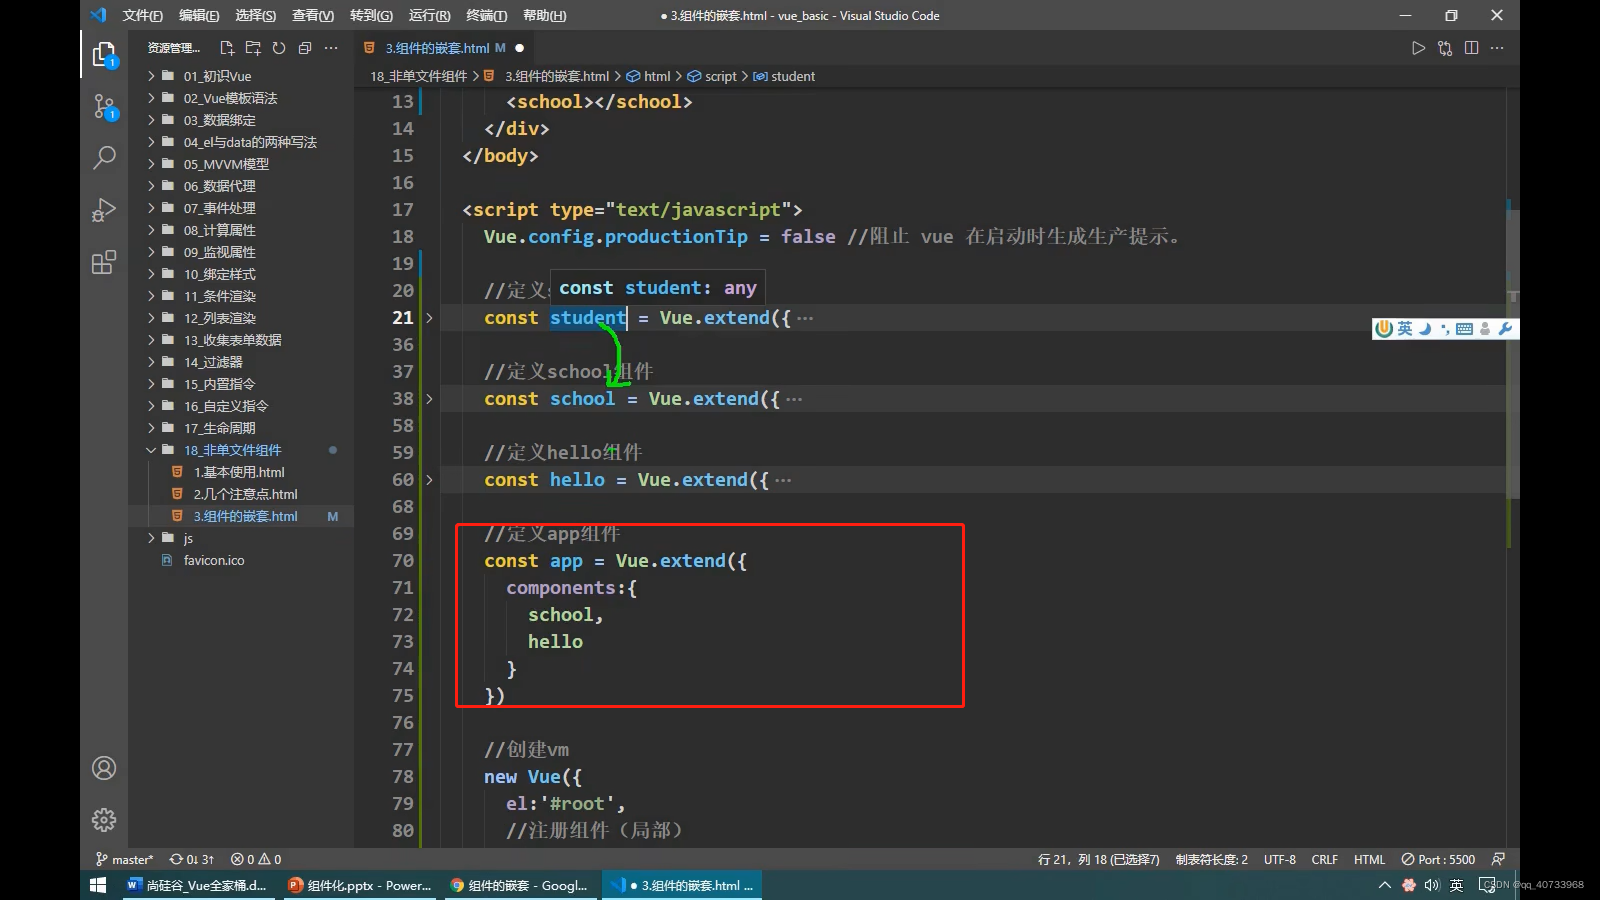Open the Run and Debug view
The height and width of the screenshot is (900, 1600).
point(104,209)
